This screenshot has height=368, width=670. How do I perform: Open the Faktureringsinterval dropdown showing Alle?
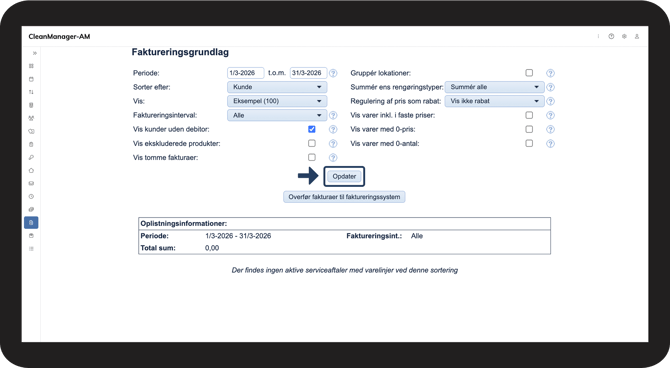click(x=277, y=115)
